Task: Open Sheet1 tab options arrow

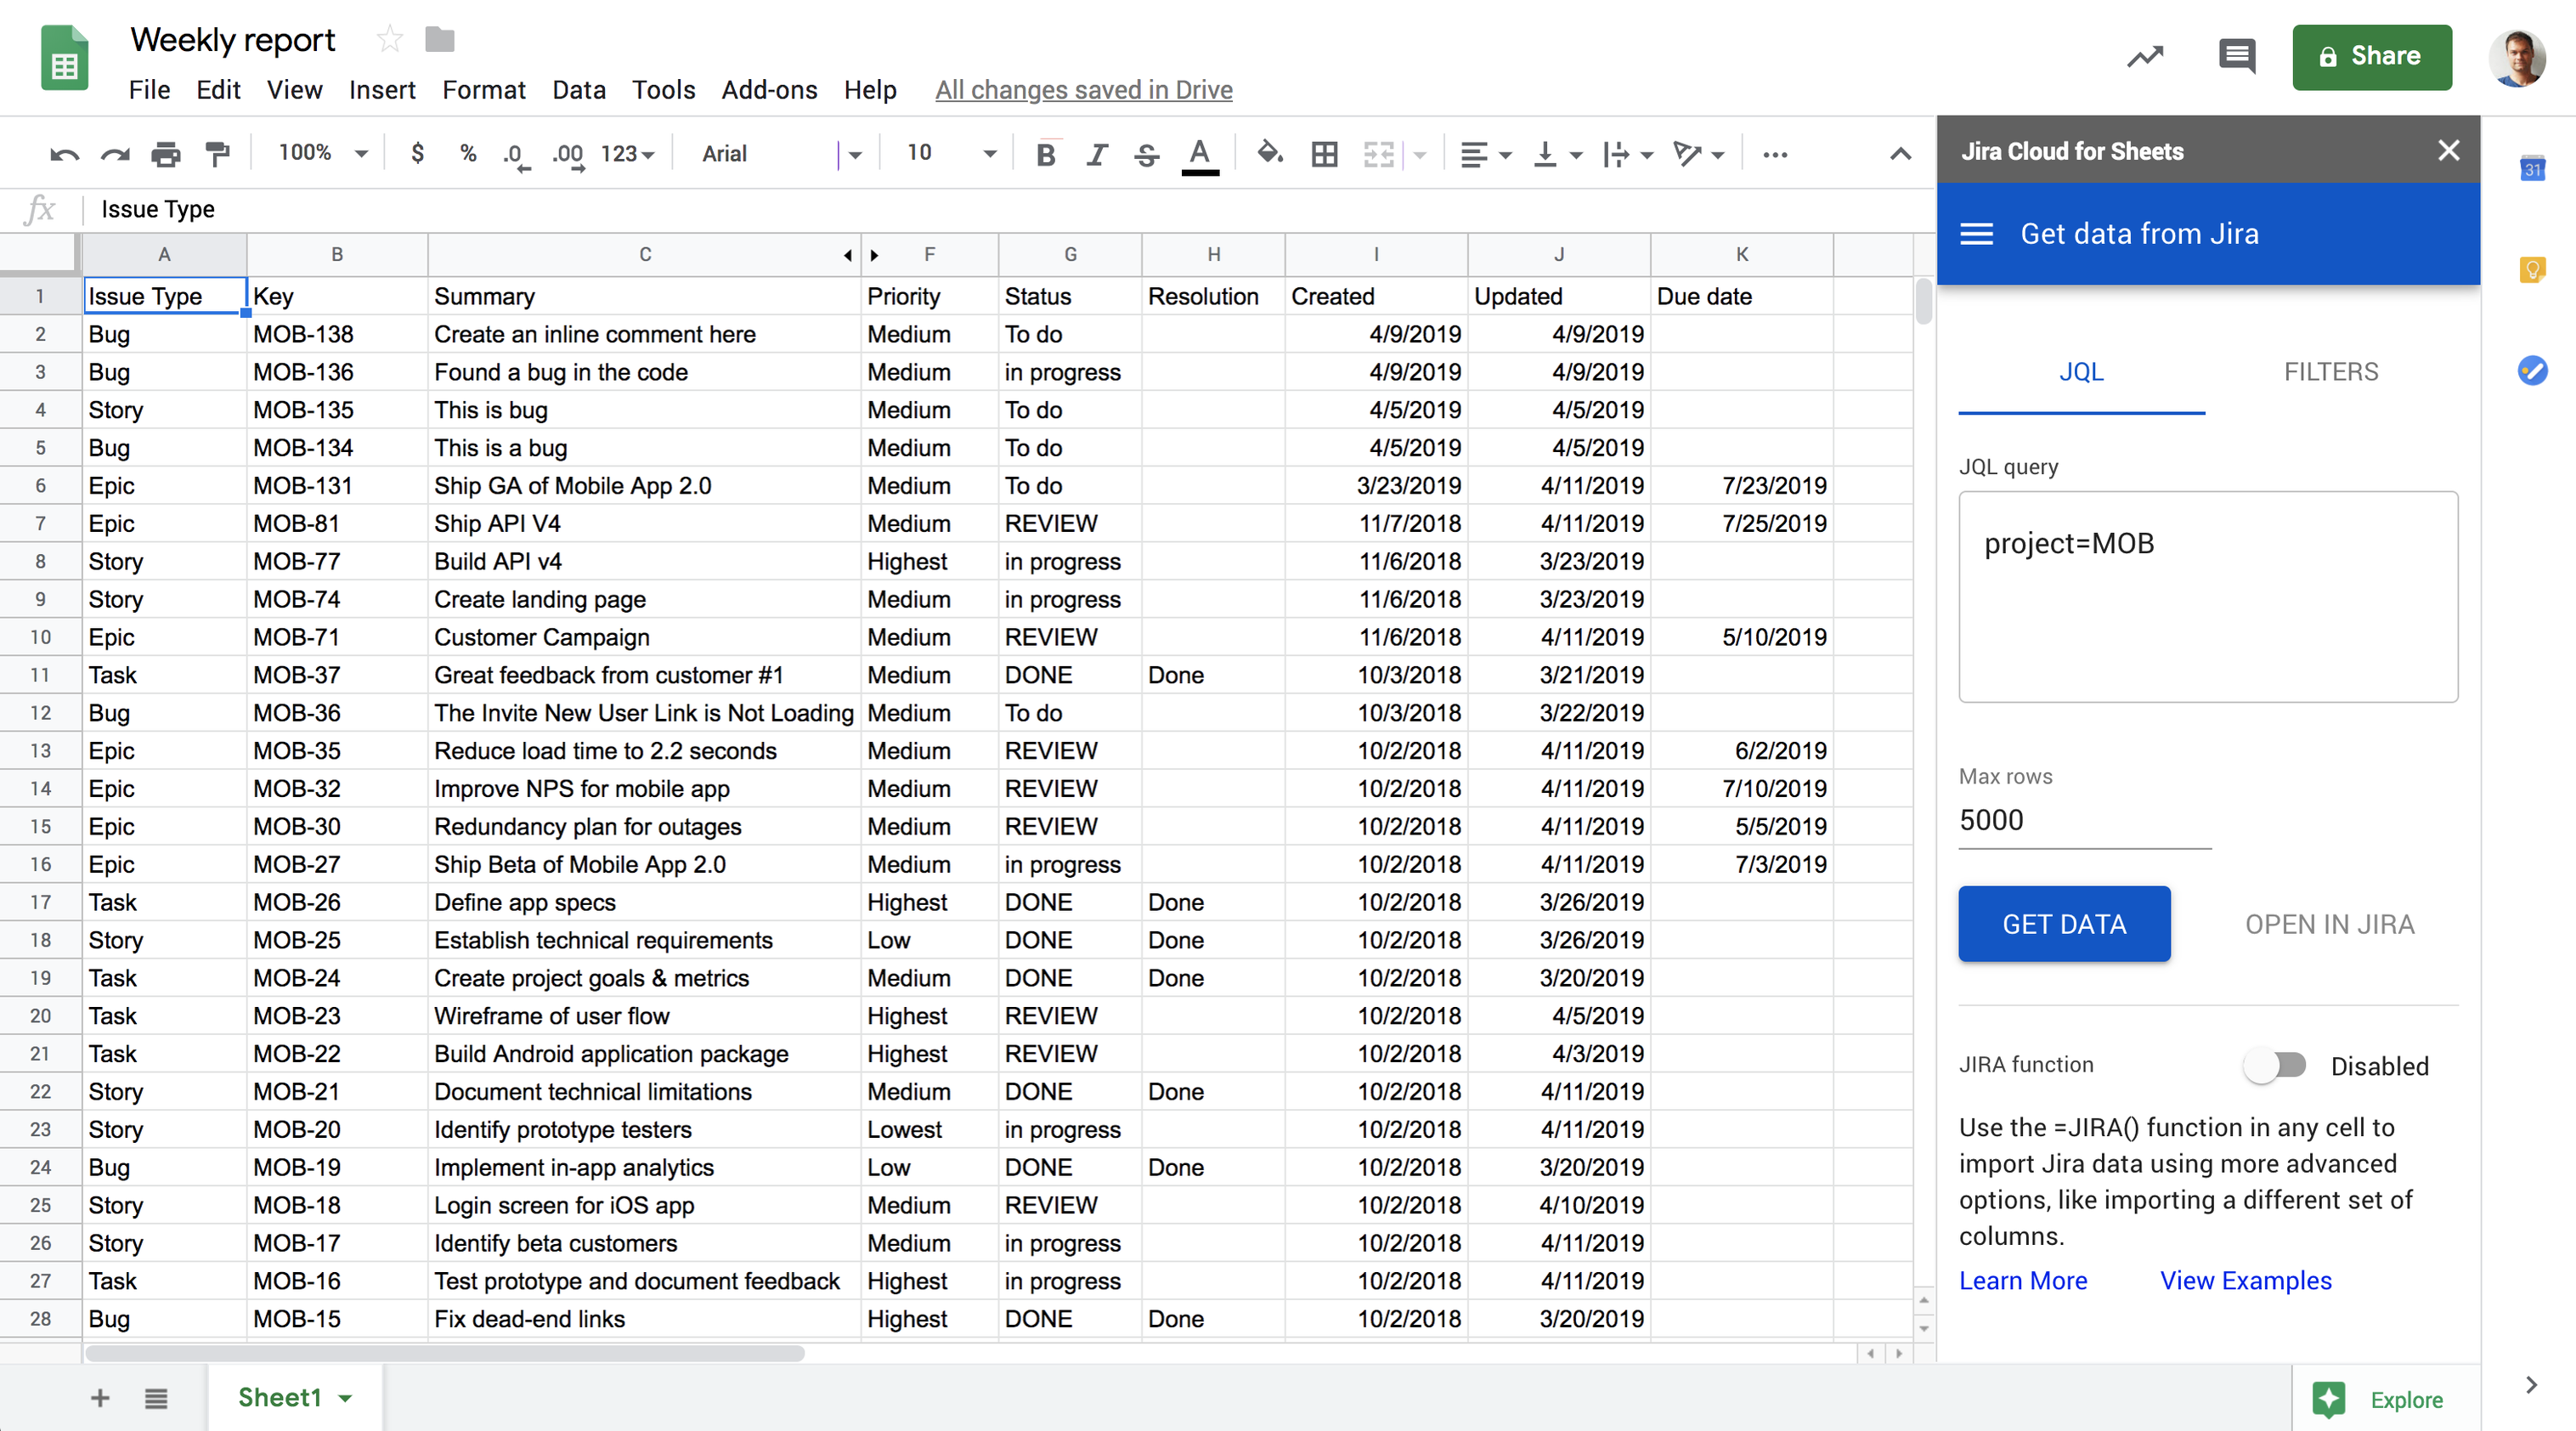Action: (346, 1398)
